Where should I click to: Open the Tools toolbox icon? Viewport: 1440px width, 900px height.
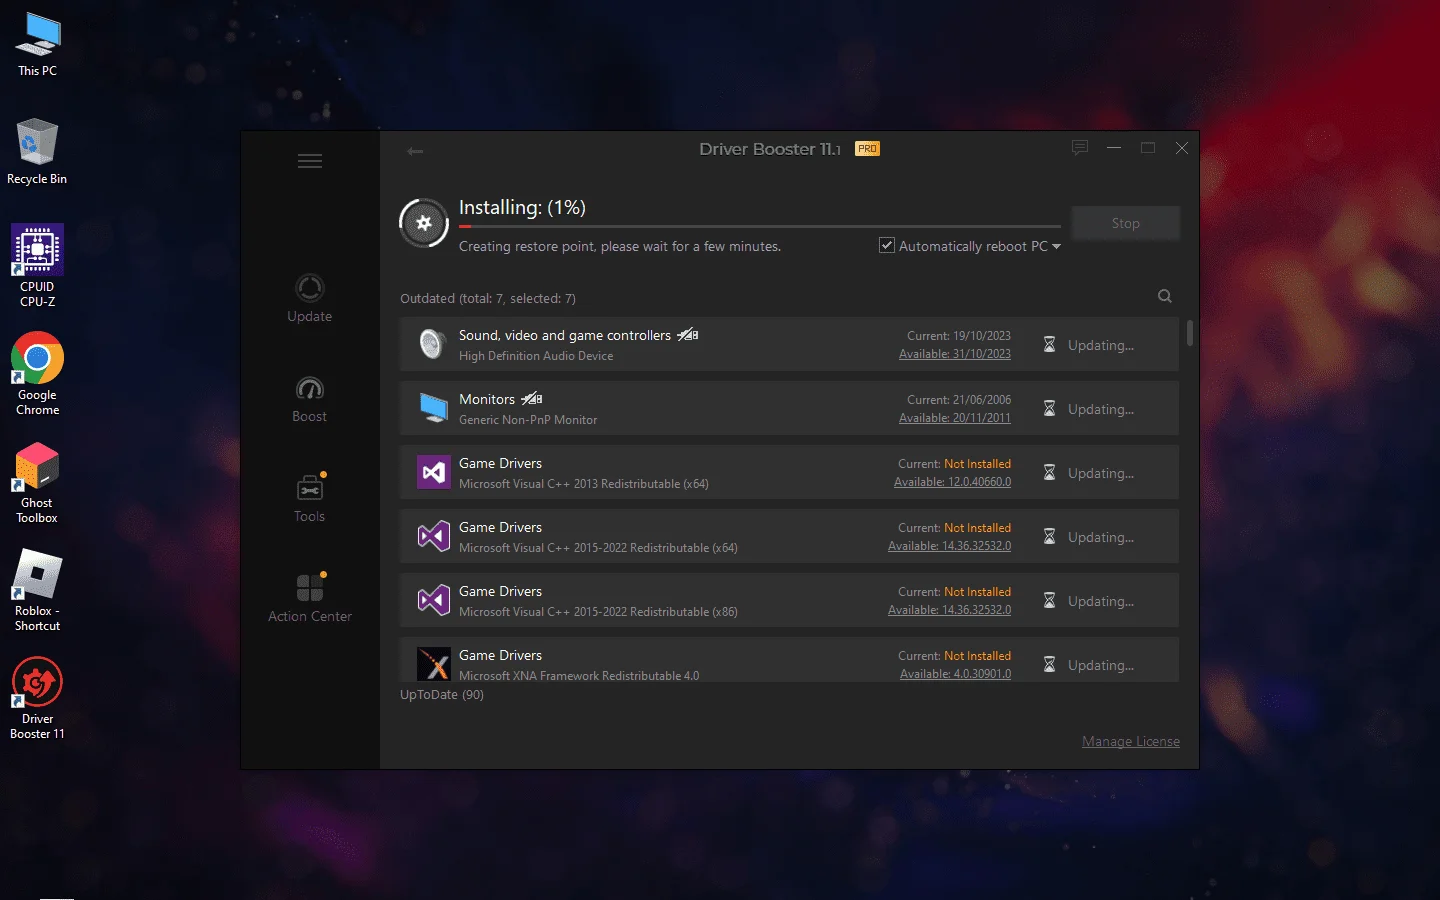point(310,488)
